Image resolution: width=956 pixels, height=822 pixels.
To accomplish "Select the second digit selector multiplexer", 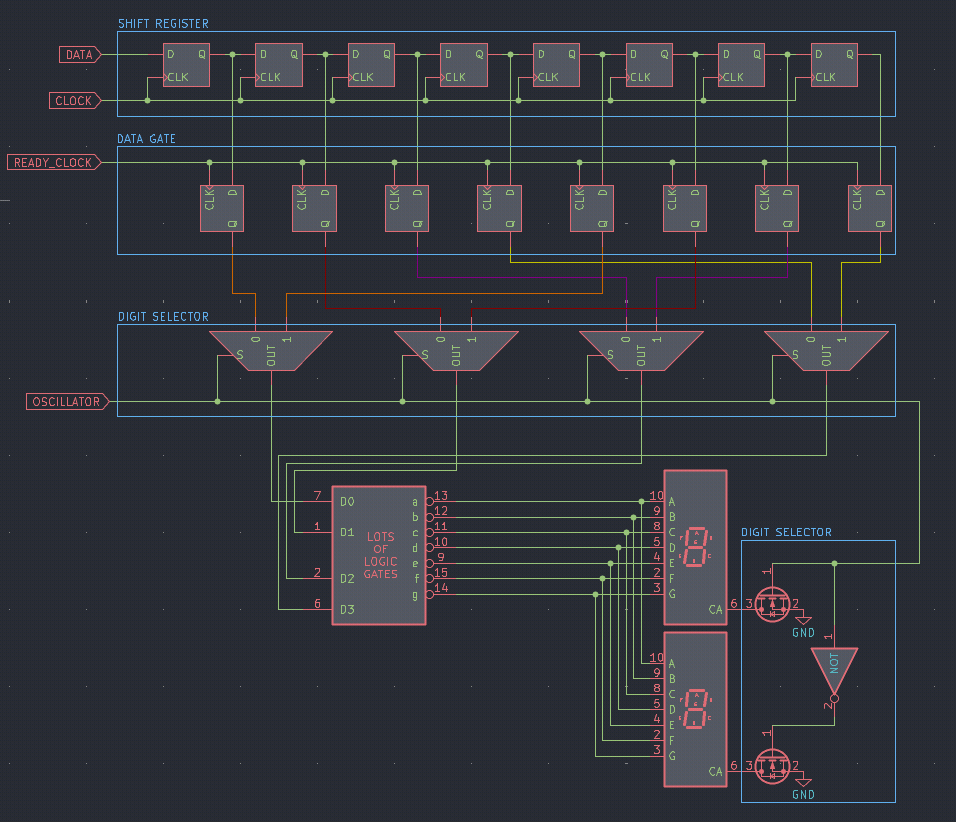I will pyautogui.click(x=456, y=351).
